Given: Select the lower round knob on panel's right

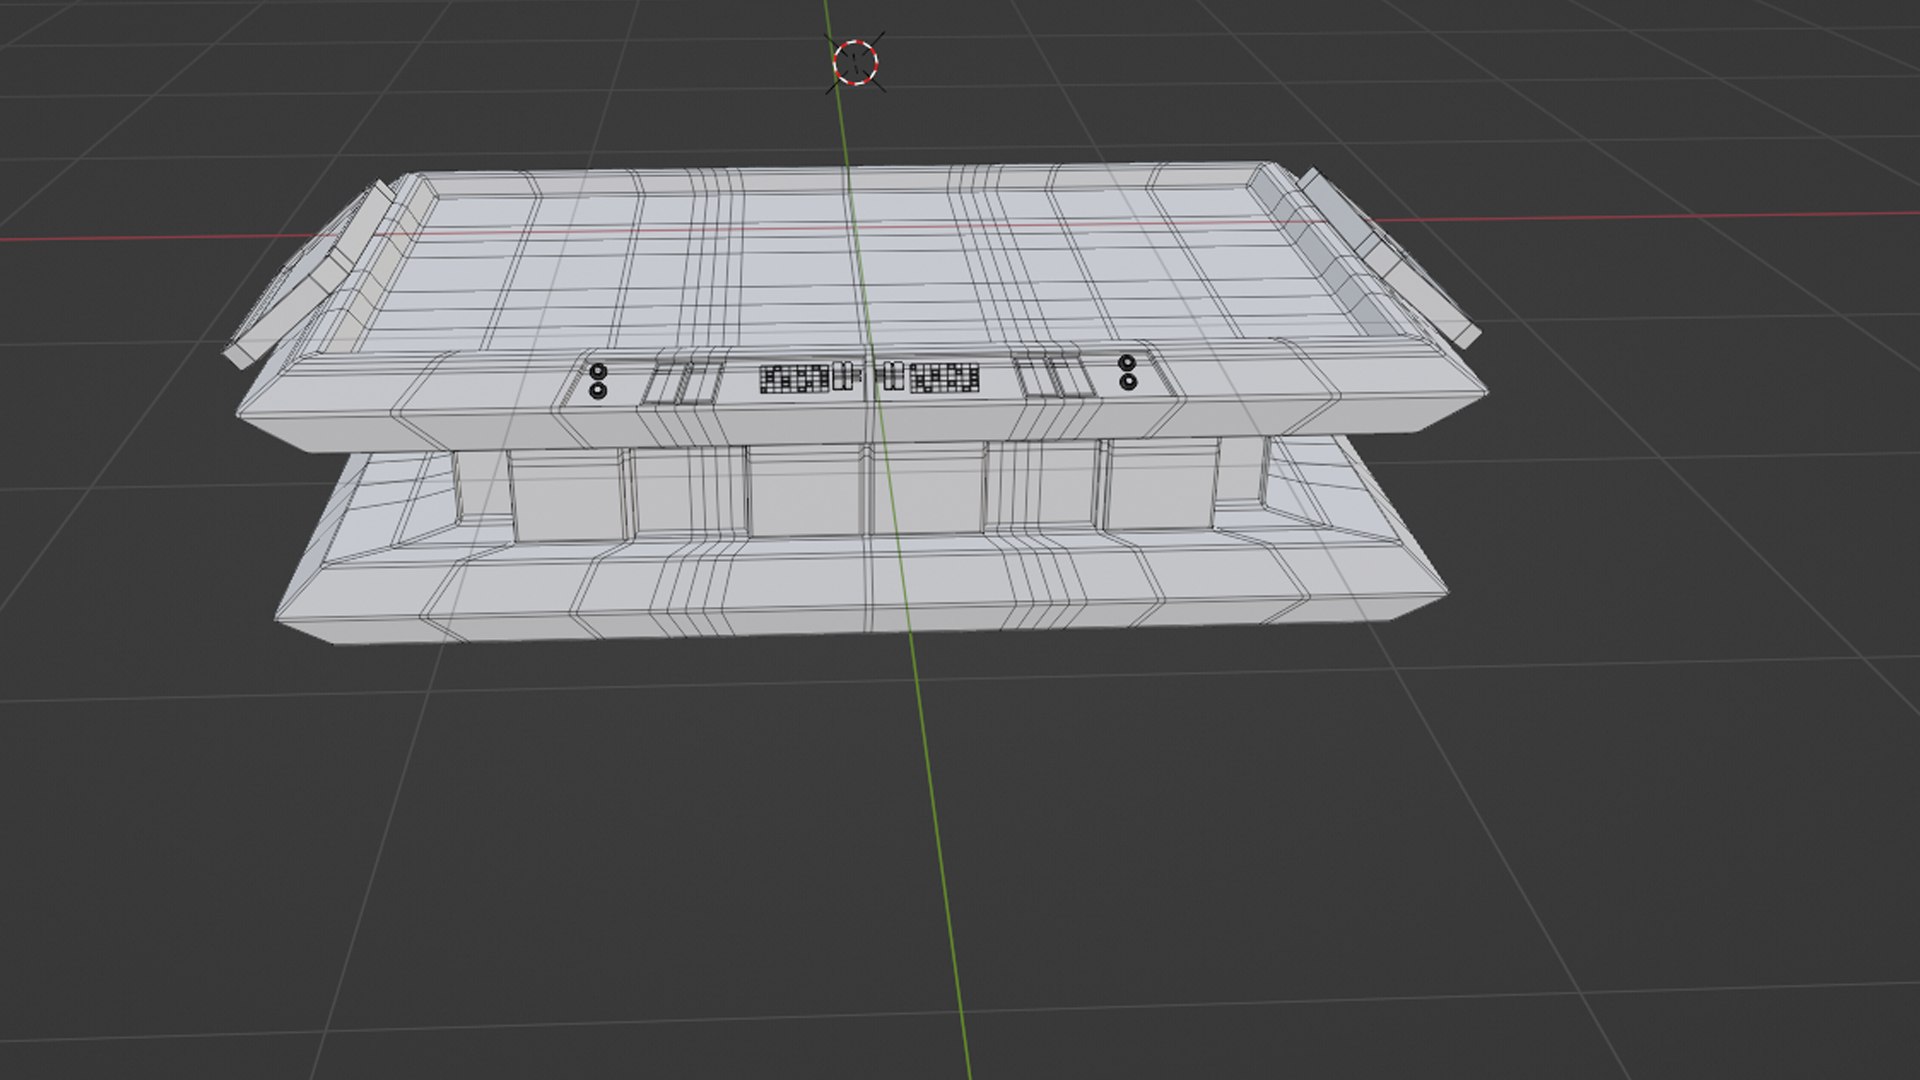Looking at the screenshot, I should click(1128, 381).
